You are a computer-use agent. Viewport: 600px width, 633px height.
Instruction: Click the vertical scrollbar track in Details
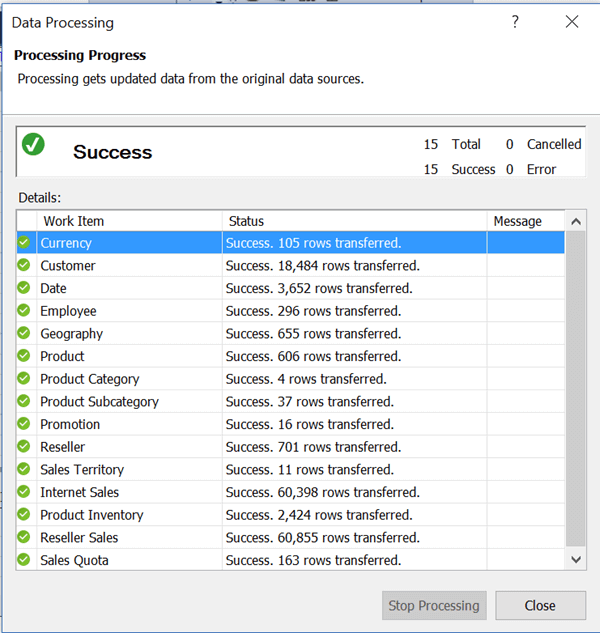(576, 390)
